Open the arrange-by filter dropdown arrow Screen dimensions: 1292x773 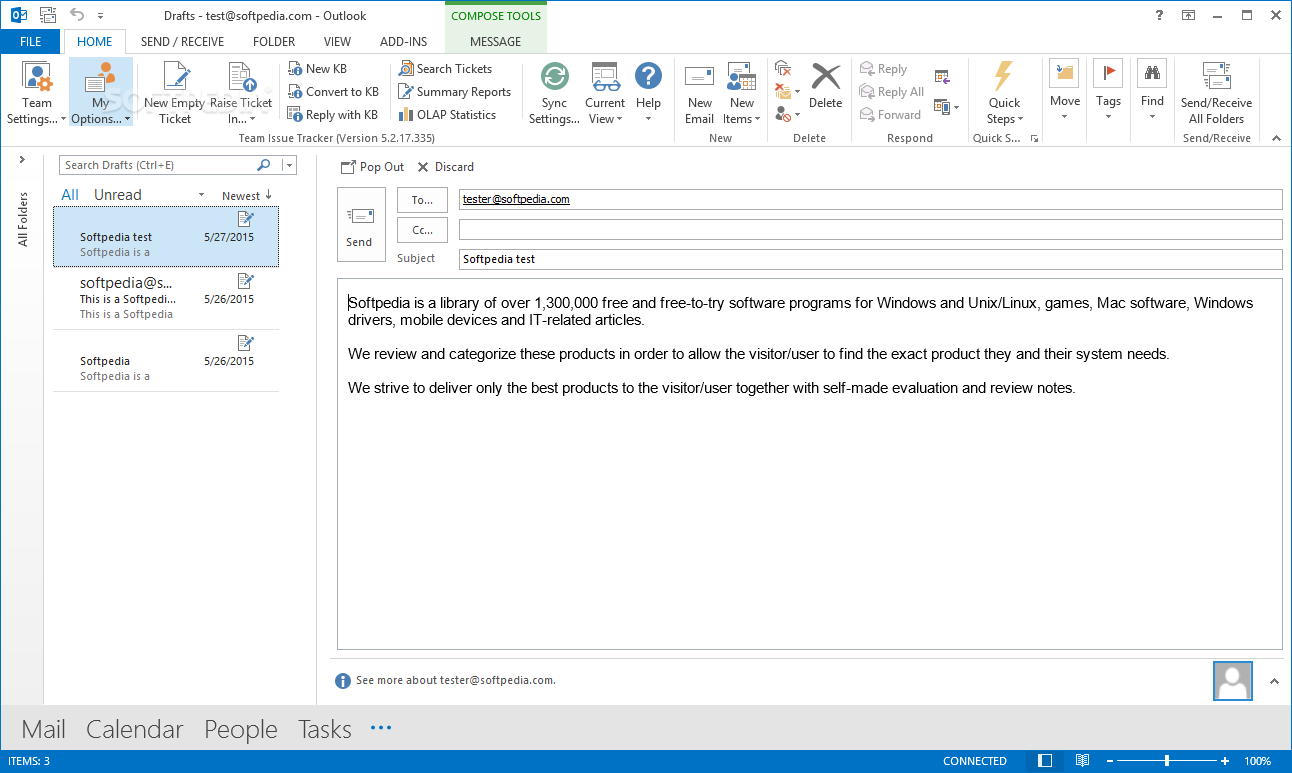point(202,196)
